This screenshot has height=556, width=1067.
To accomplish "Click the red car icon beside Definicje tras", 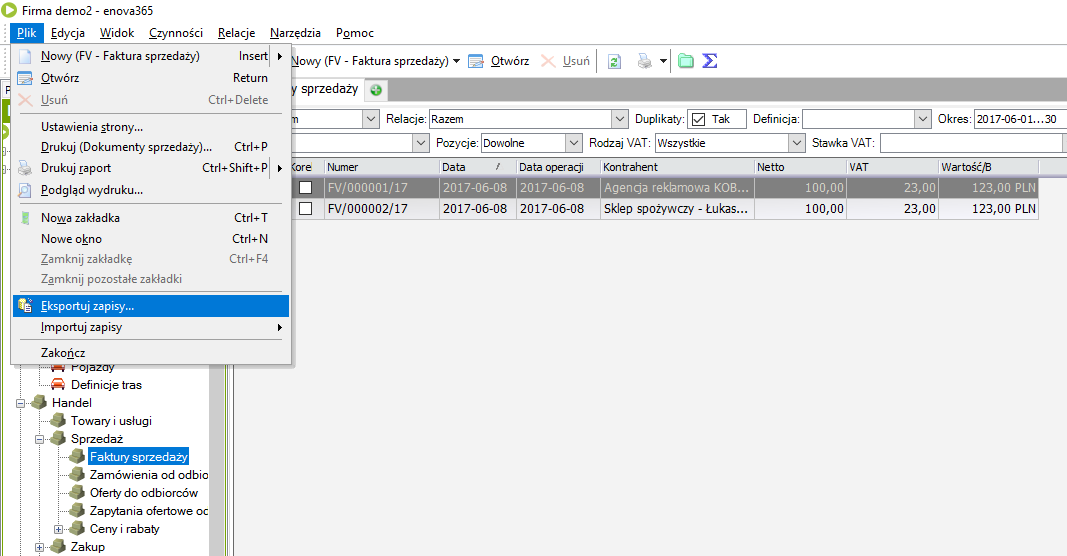I will [58, 385].
